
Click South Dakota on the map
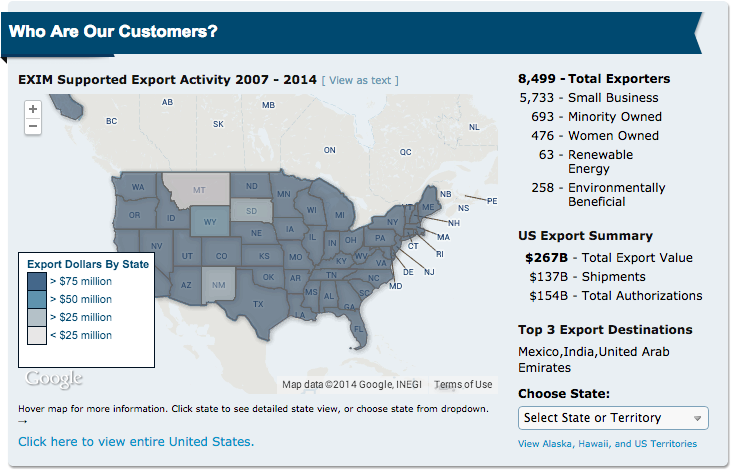pos(251,211)
